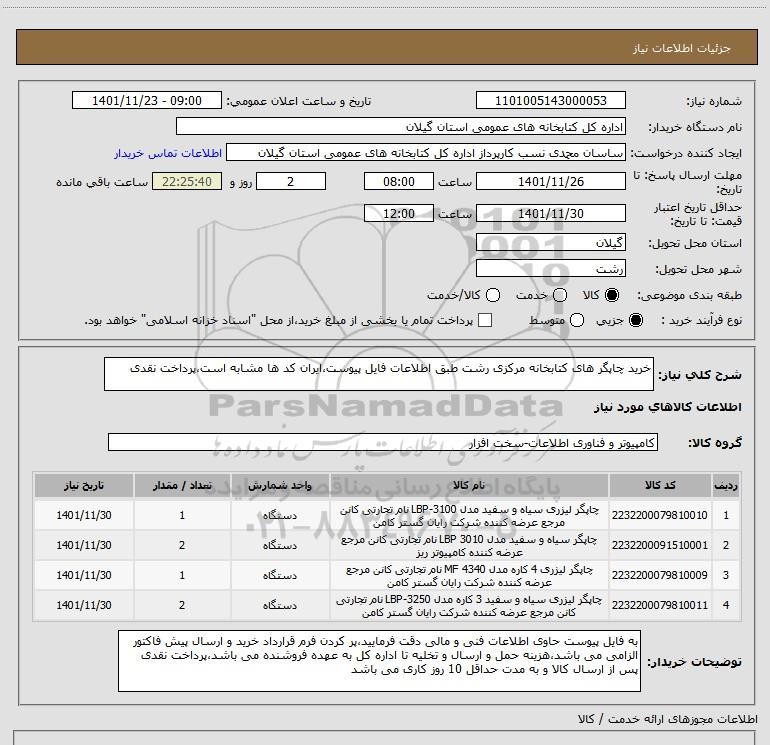Click the price validity time 12:00 field
The image size is (770, 745).
(x=399, y=213)
